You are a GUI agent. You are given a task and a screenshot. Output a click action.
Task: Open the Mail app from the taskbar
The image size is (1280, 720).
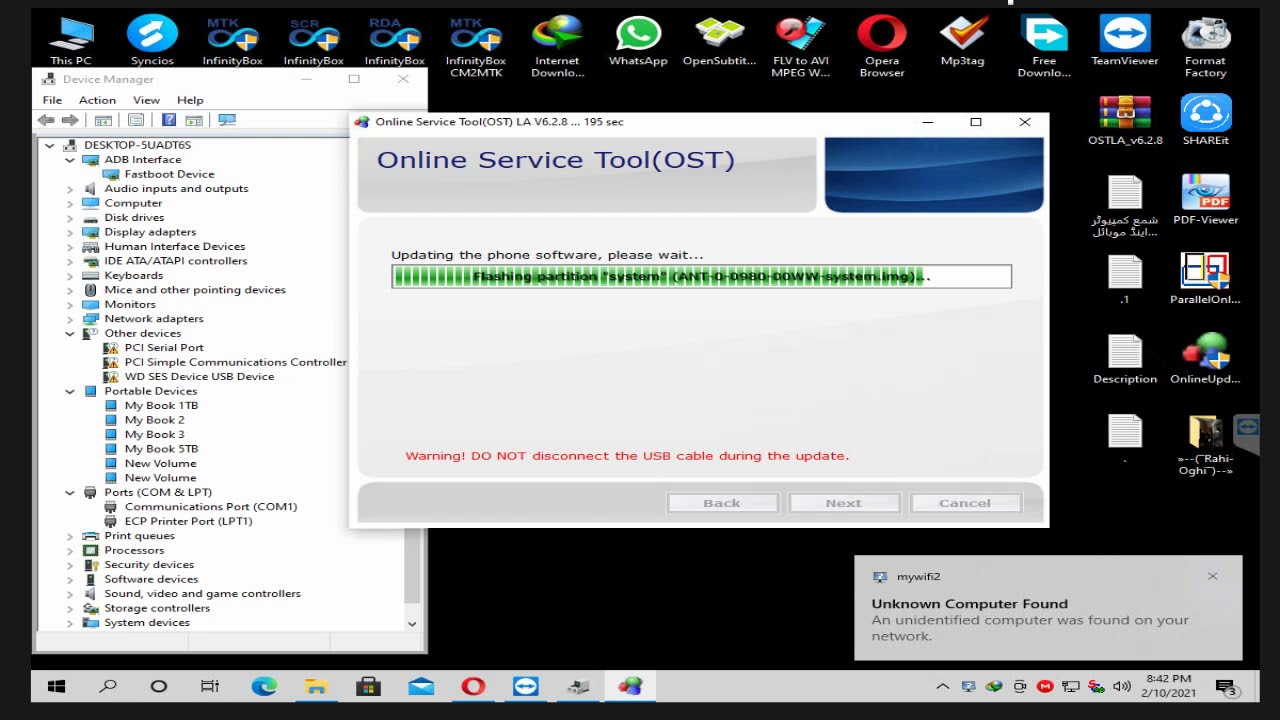[x=421, y=686]
